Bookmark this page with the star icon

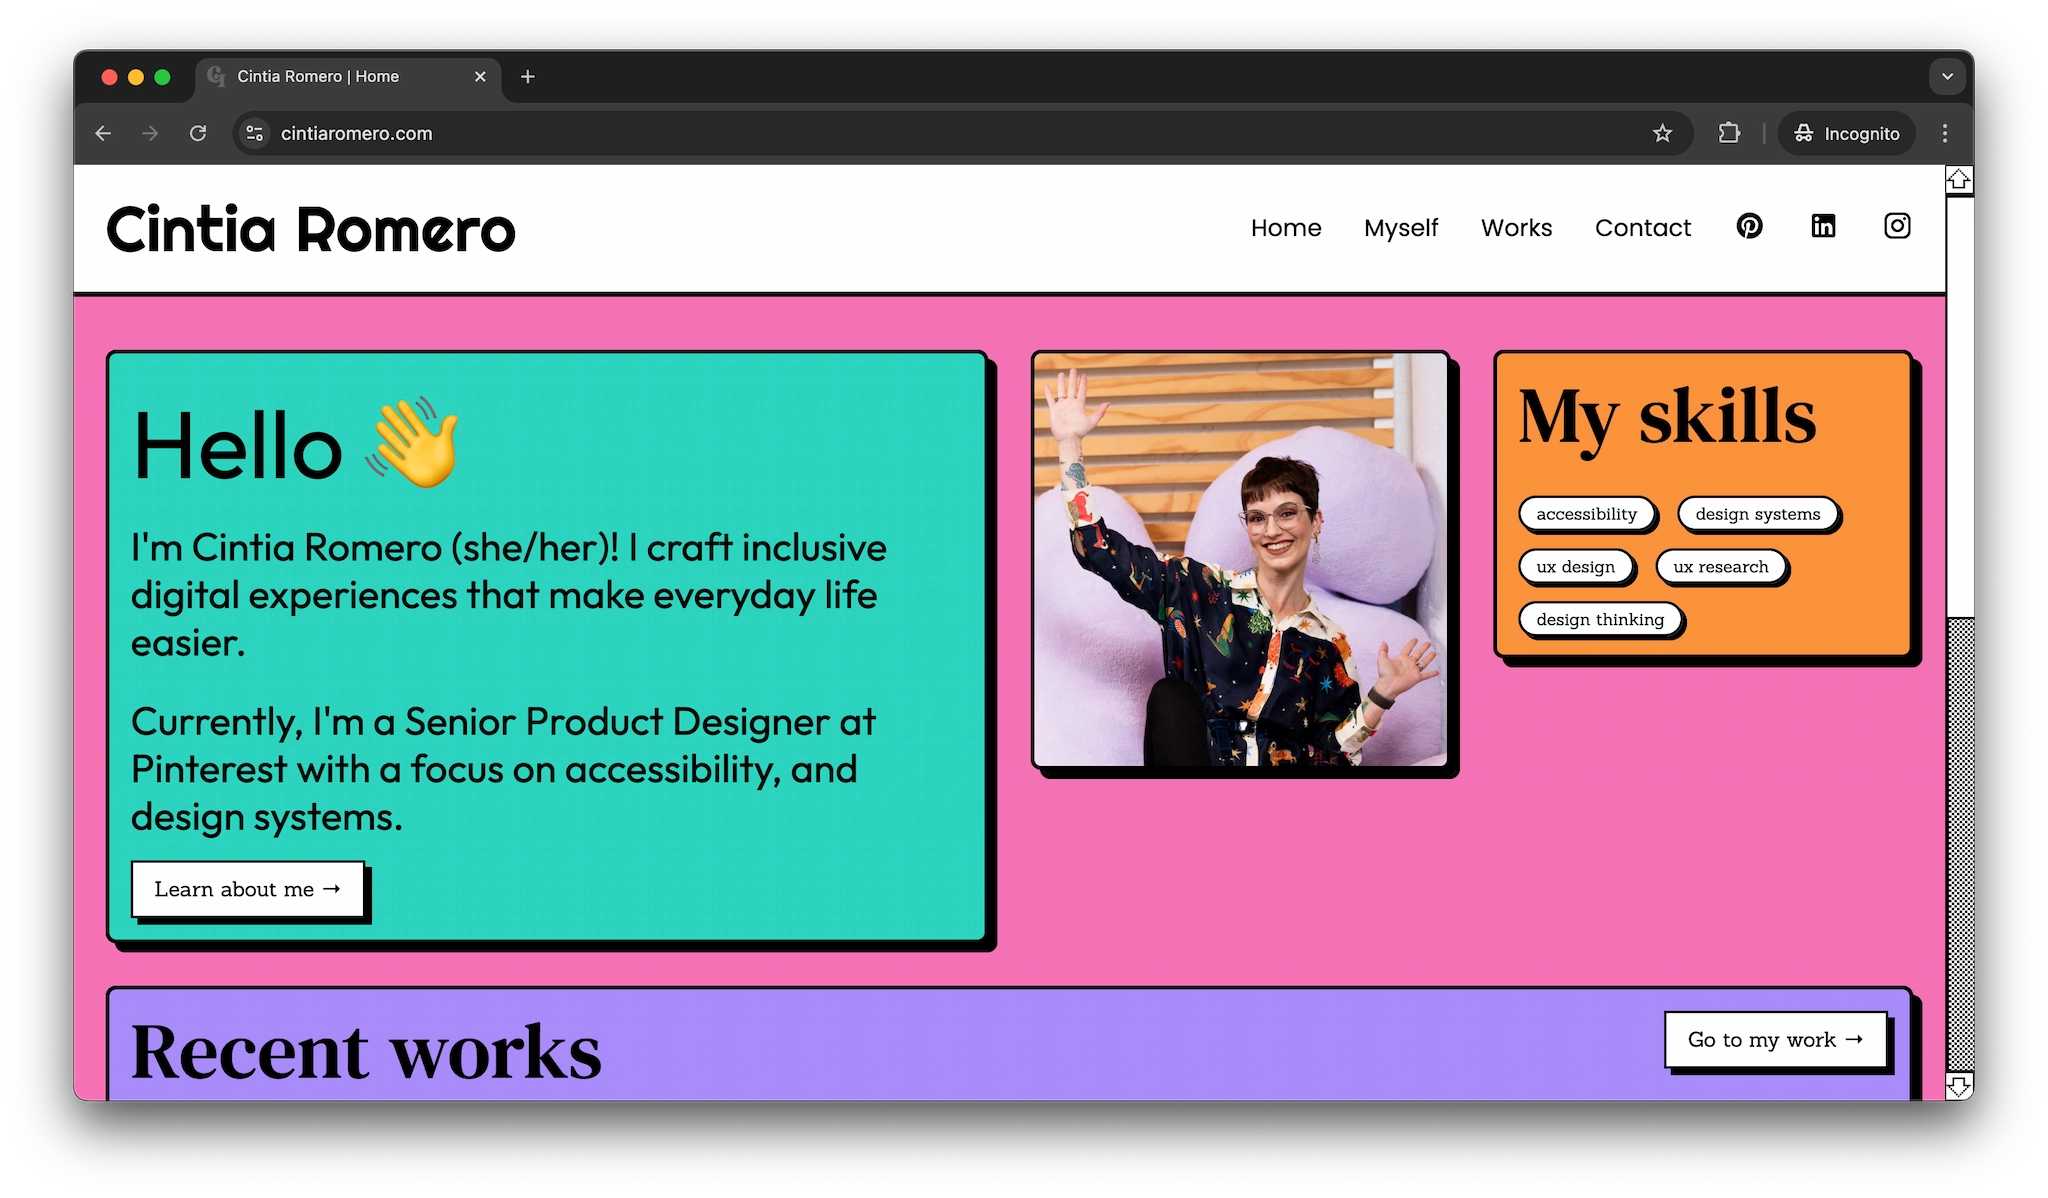[x=1662, y=133]
